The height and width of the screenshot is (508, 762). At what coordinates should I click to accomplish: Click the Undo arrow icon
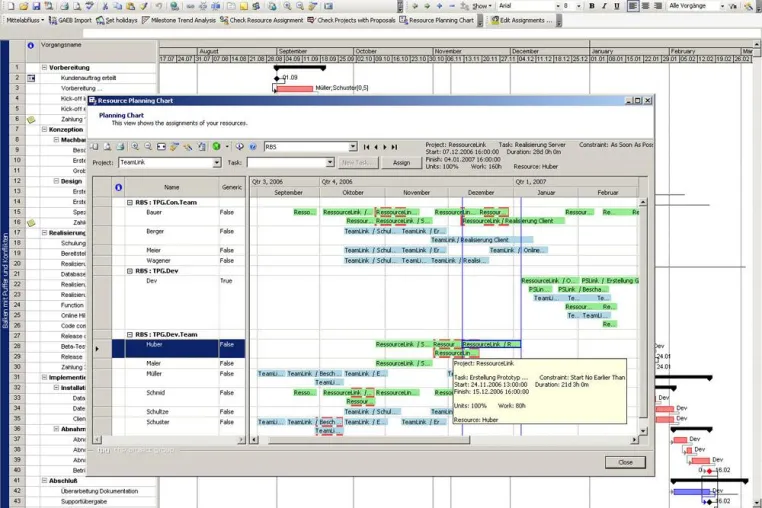pos(159,6)
